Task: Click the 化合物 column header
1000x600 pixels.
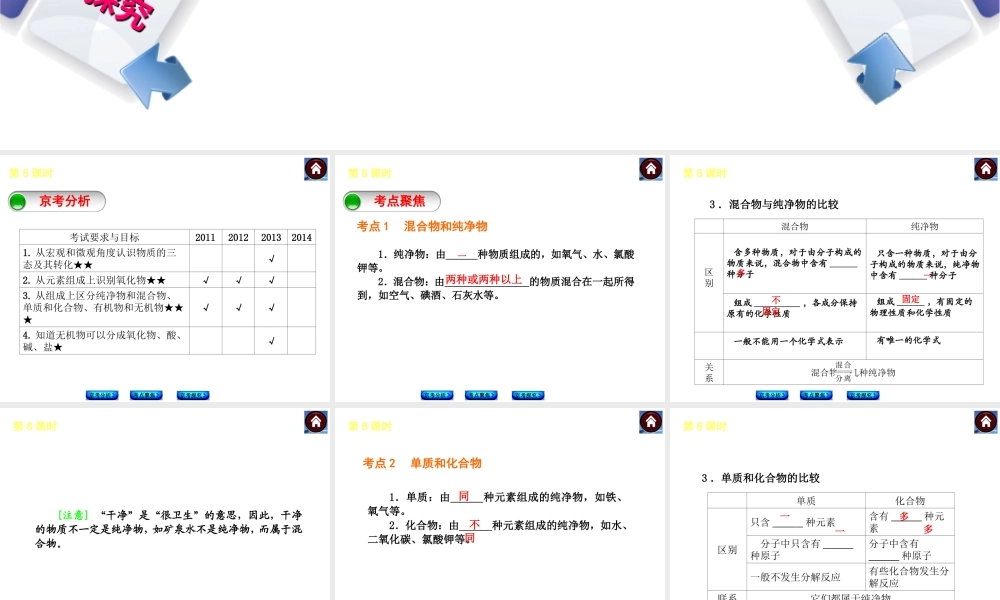Action: 910,501
